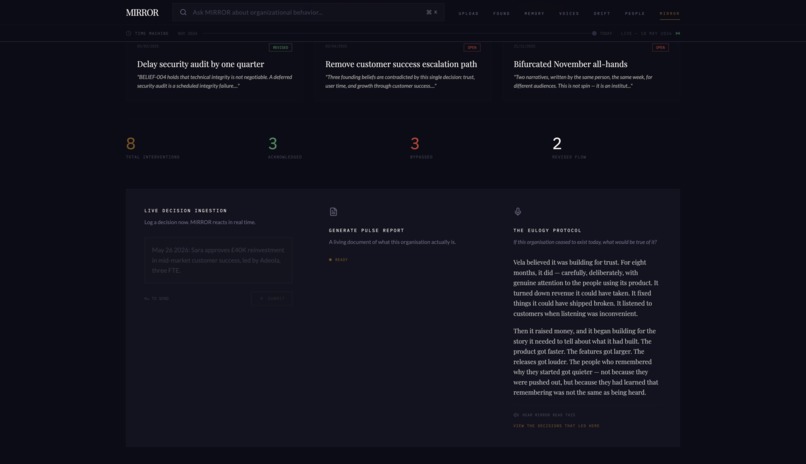This screenshot has height=464, width=806.
Task: Focus the Ask MIRROR search field
Action: (x=308, y=12)
